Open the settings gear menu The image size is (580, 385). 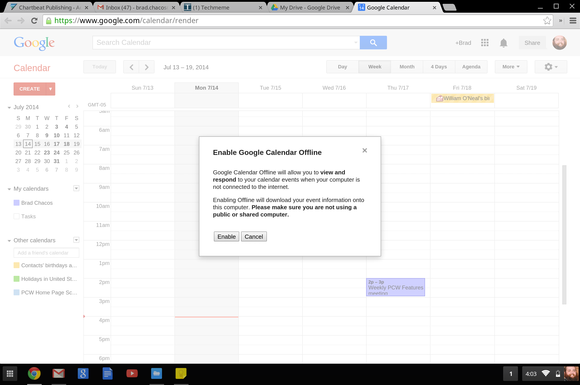click(x=551, y=67)
